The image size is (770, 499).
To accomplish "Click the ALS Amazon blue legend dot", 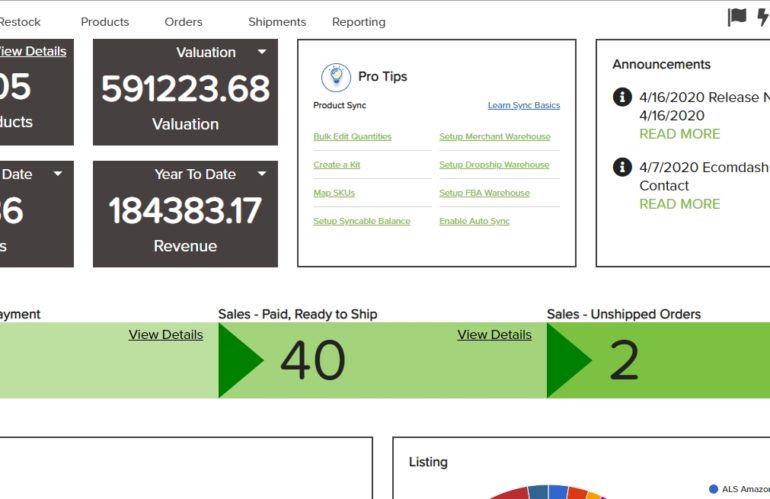I will point(713,489).
